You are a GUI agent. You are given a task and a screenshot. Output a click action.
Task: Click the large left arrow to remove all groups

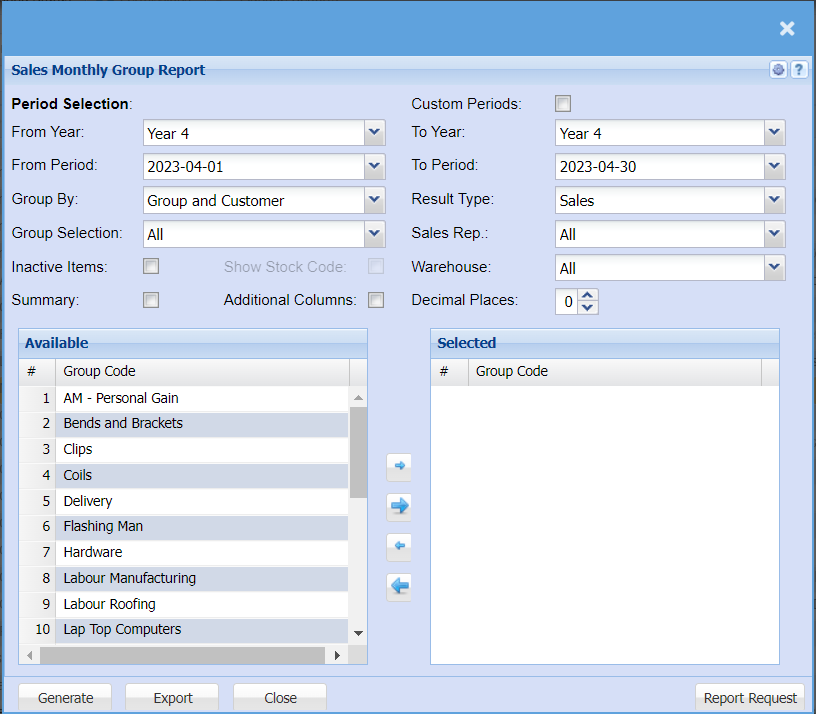tap(399, 586)
